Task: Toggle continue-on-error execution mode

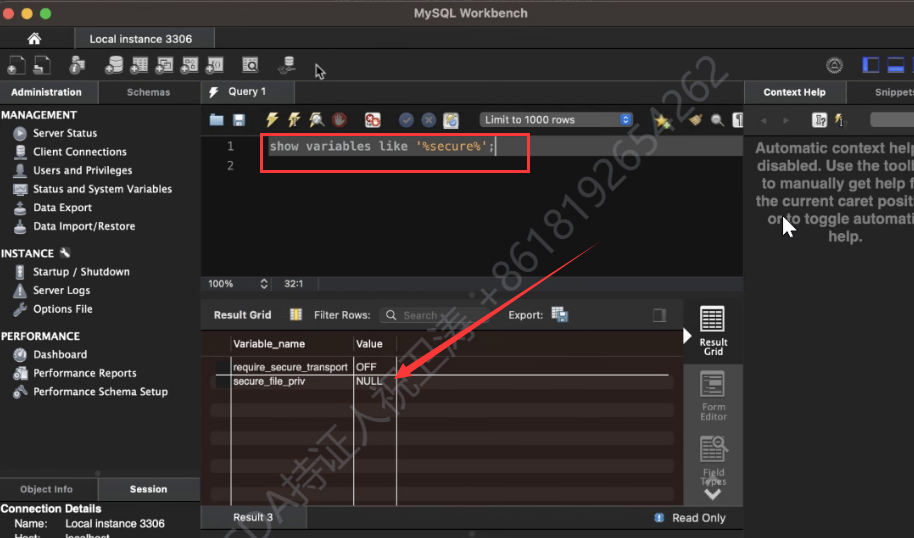Action: (372, 120)
